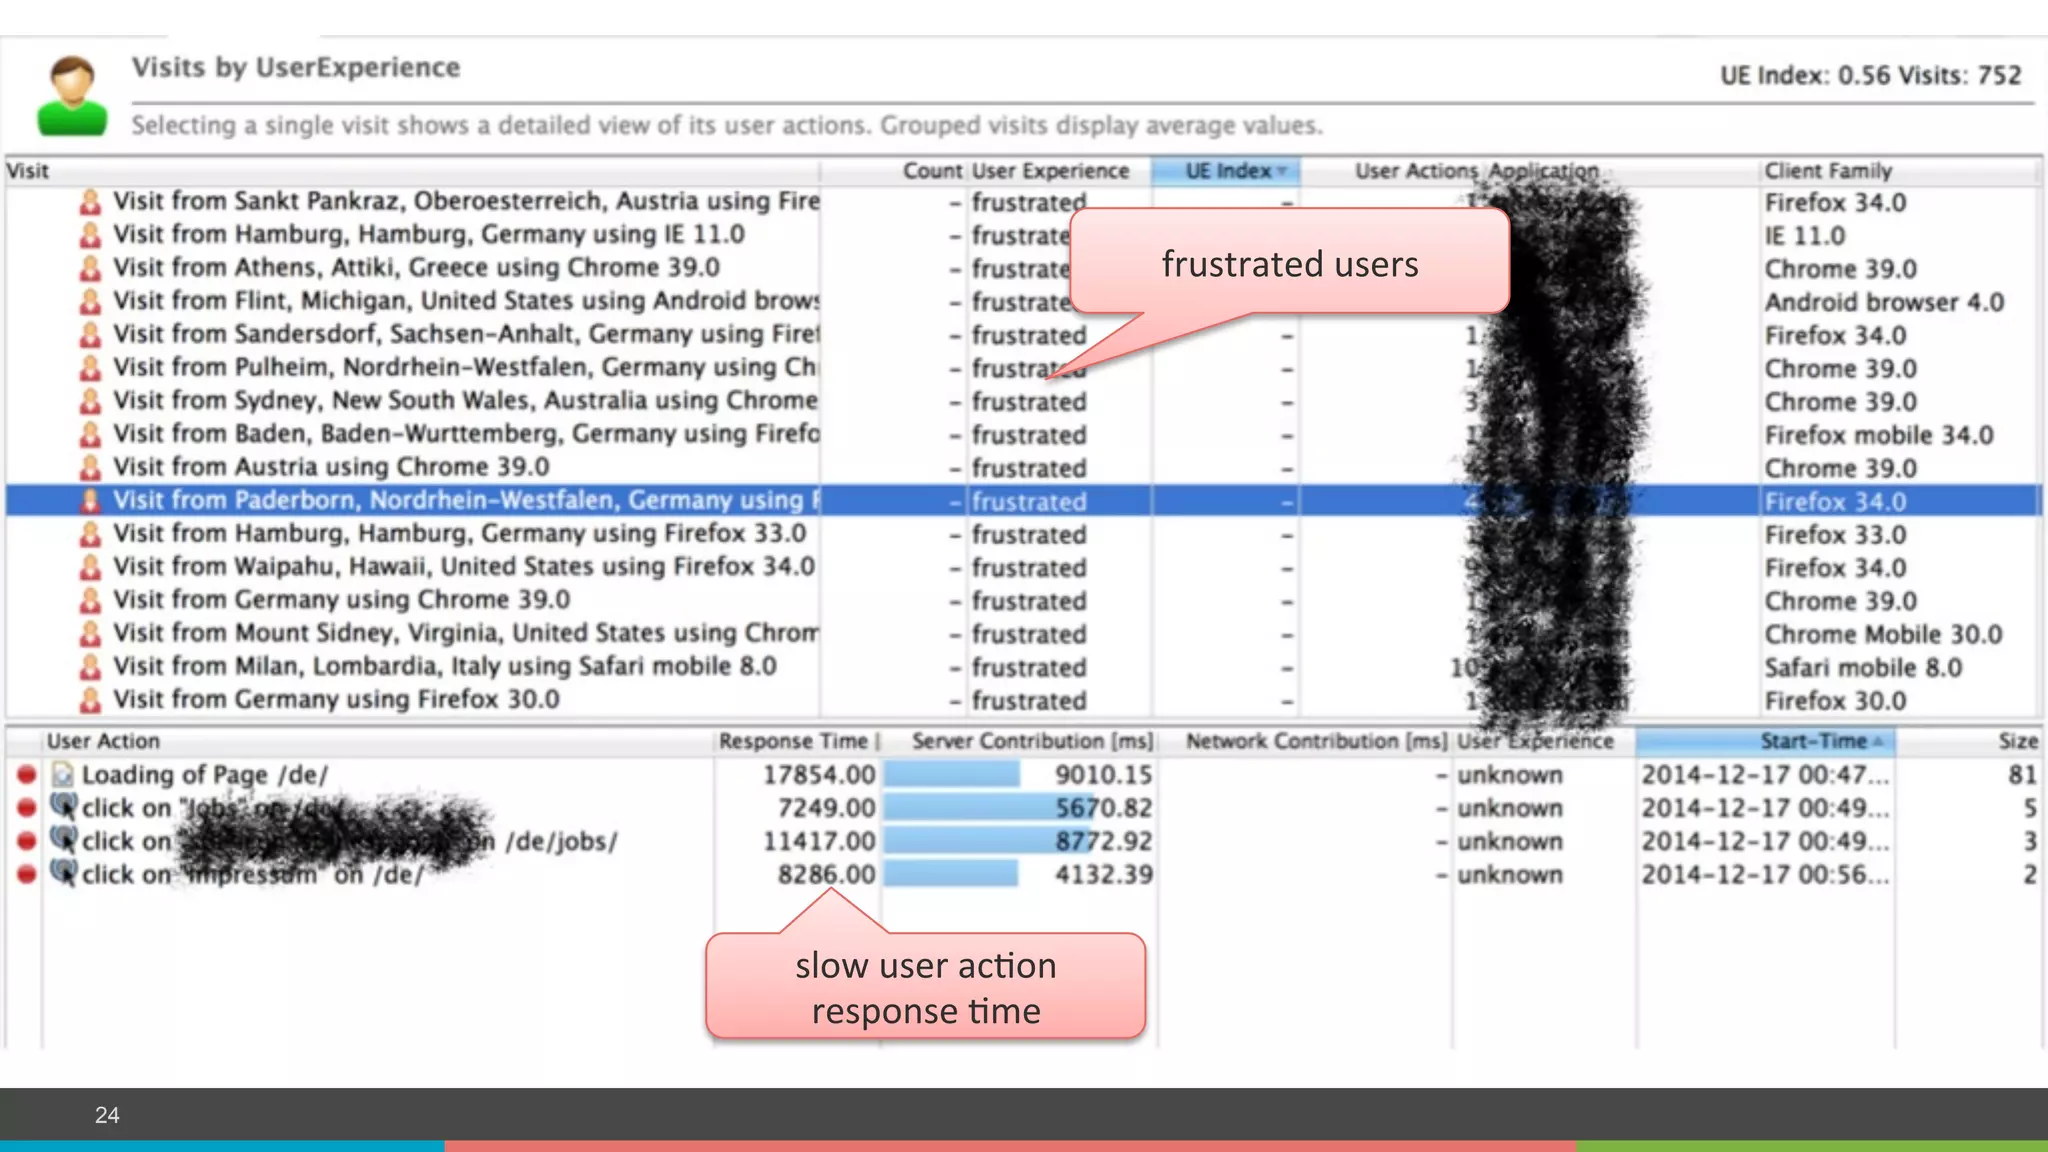This screenshot has width=2048, height=1152.
Task: Click red status dot of Loading of Page row
Action: (27, 774)
